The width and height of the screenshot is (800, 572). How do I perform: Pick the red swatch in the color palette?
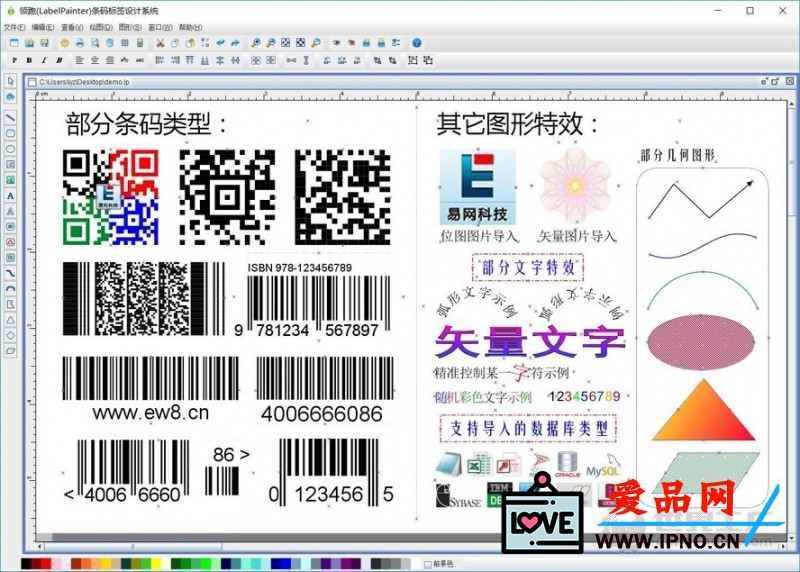tap(46, 564)
